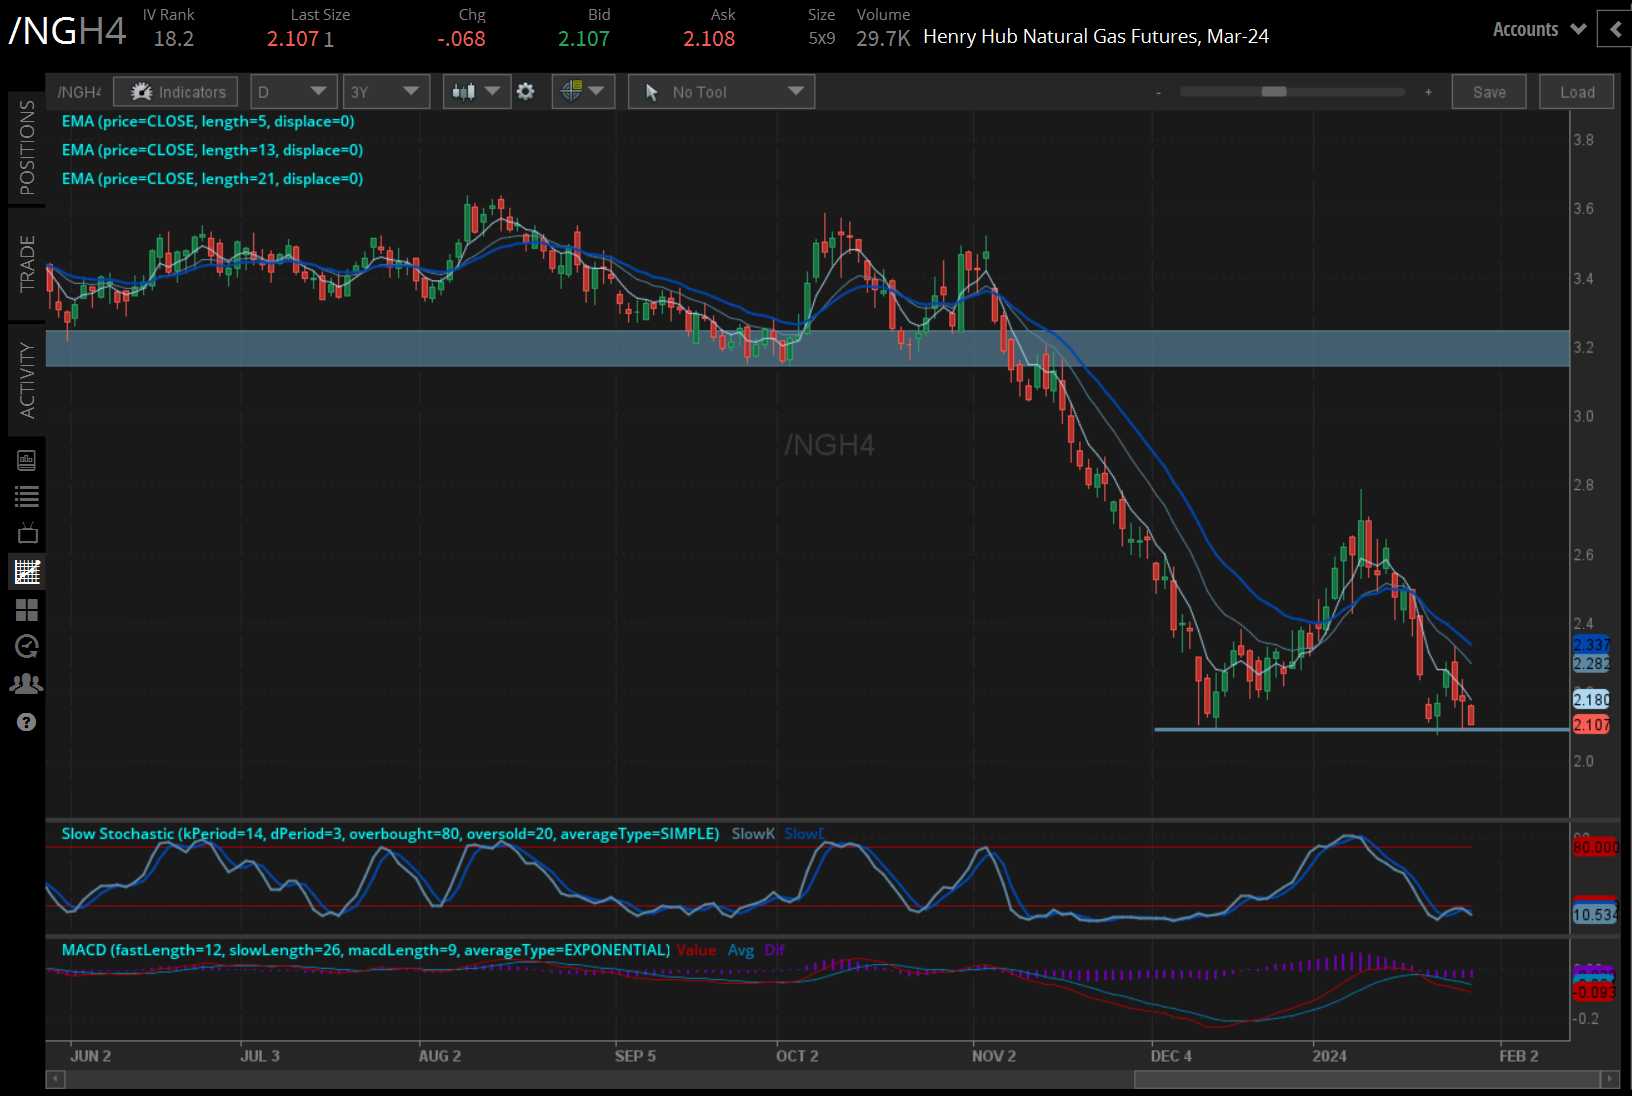Image resolution: width=1632 pixels, height=1096 pixels.
Task: Switch to the POSITIONS side tab
Action: click(x=27, y=148)
